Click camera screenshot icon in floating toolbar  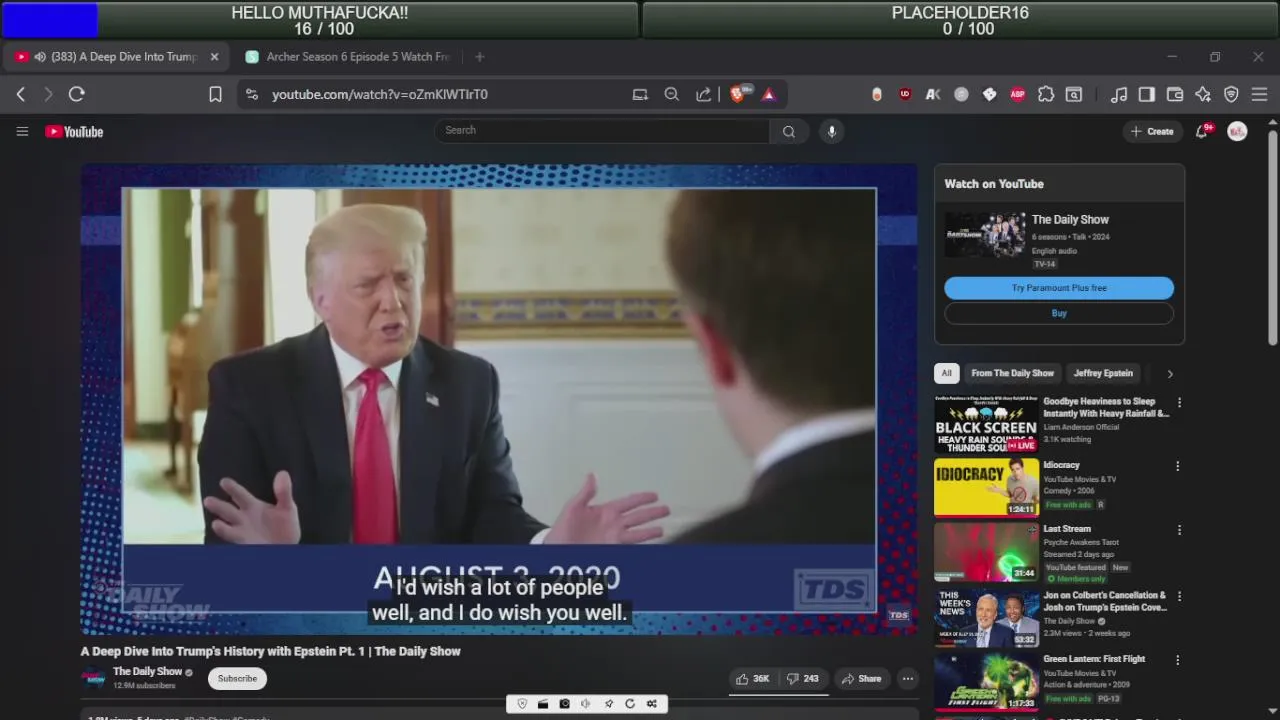pos(564,704)
